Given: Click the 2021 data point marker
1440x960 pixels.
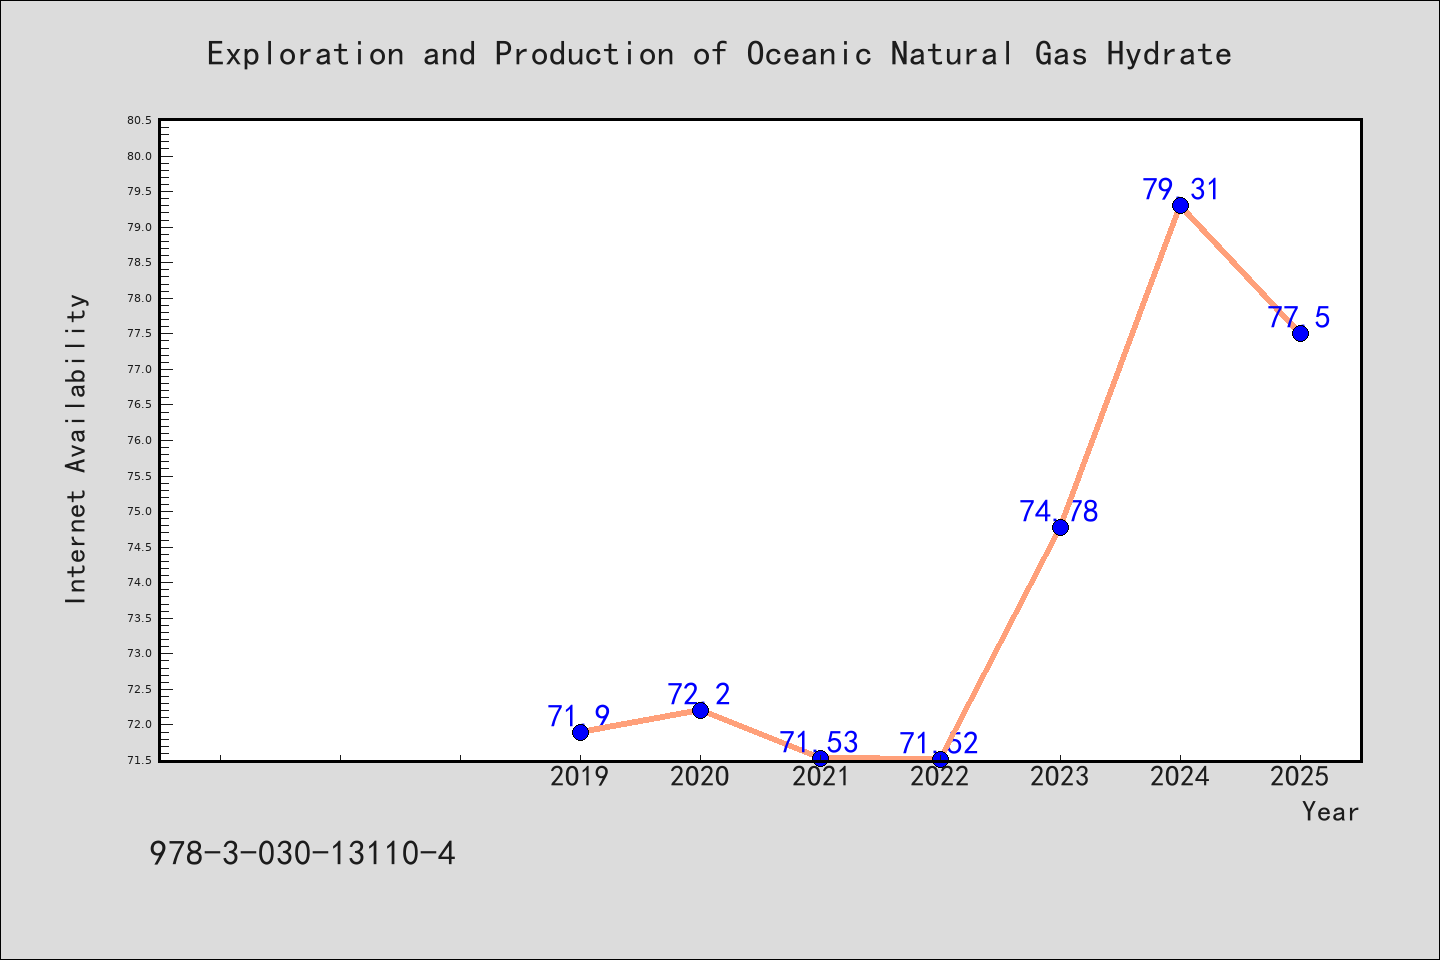Looking at the screenshot, I should pyautogui.click(x=820, y=758).
